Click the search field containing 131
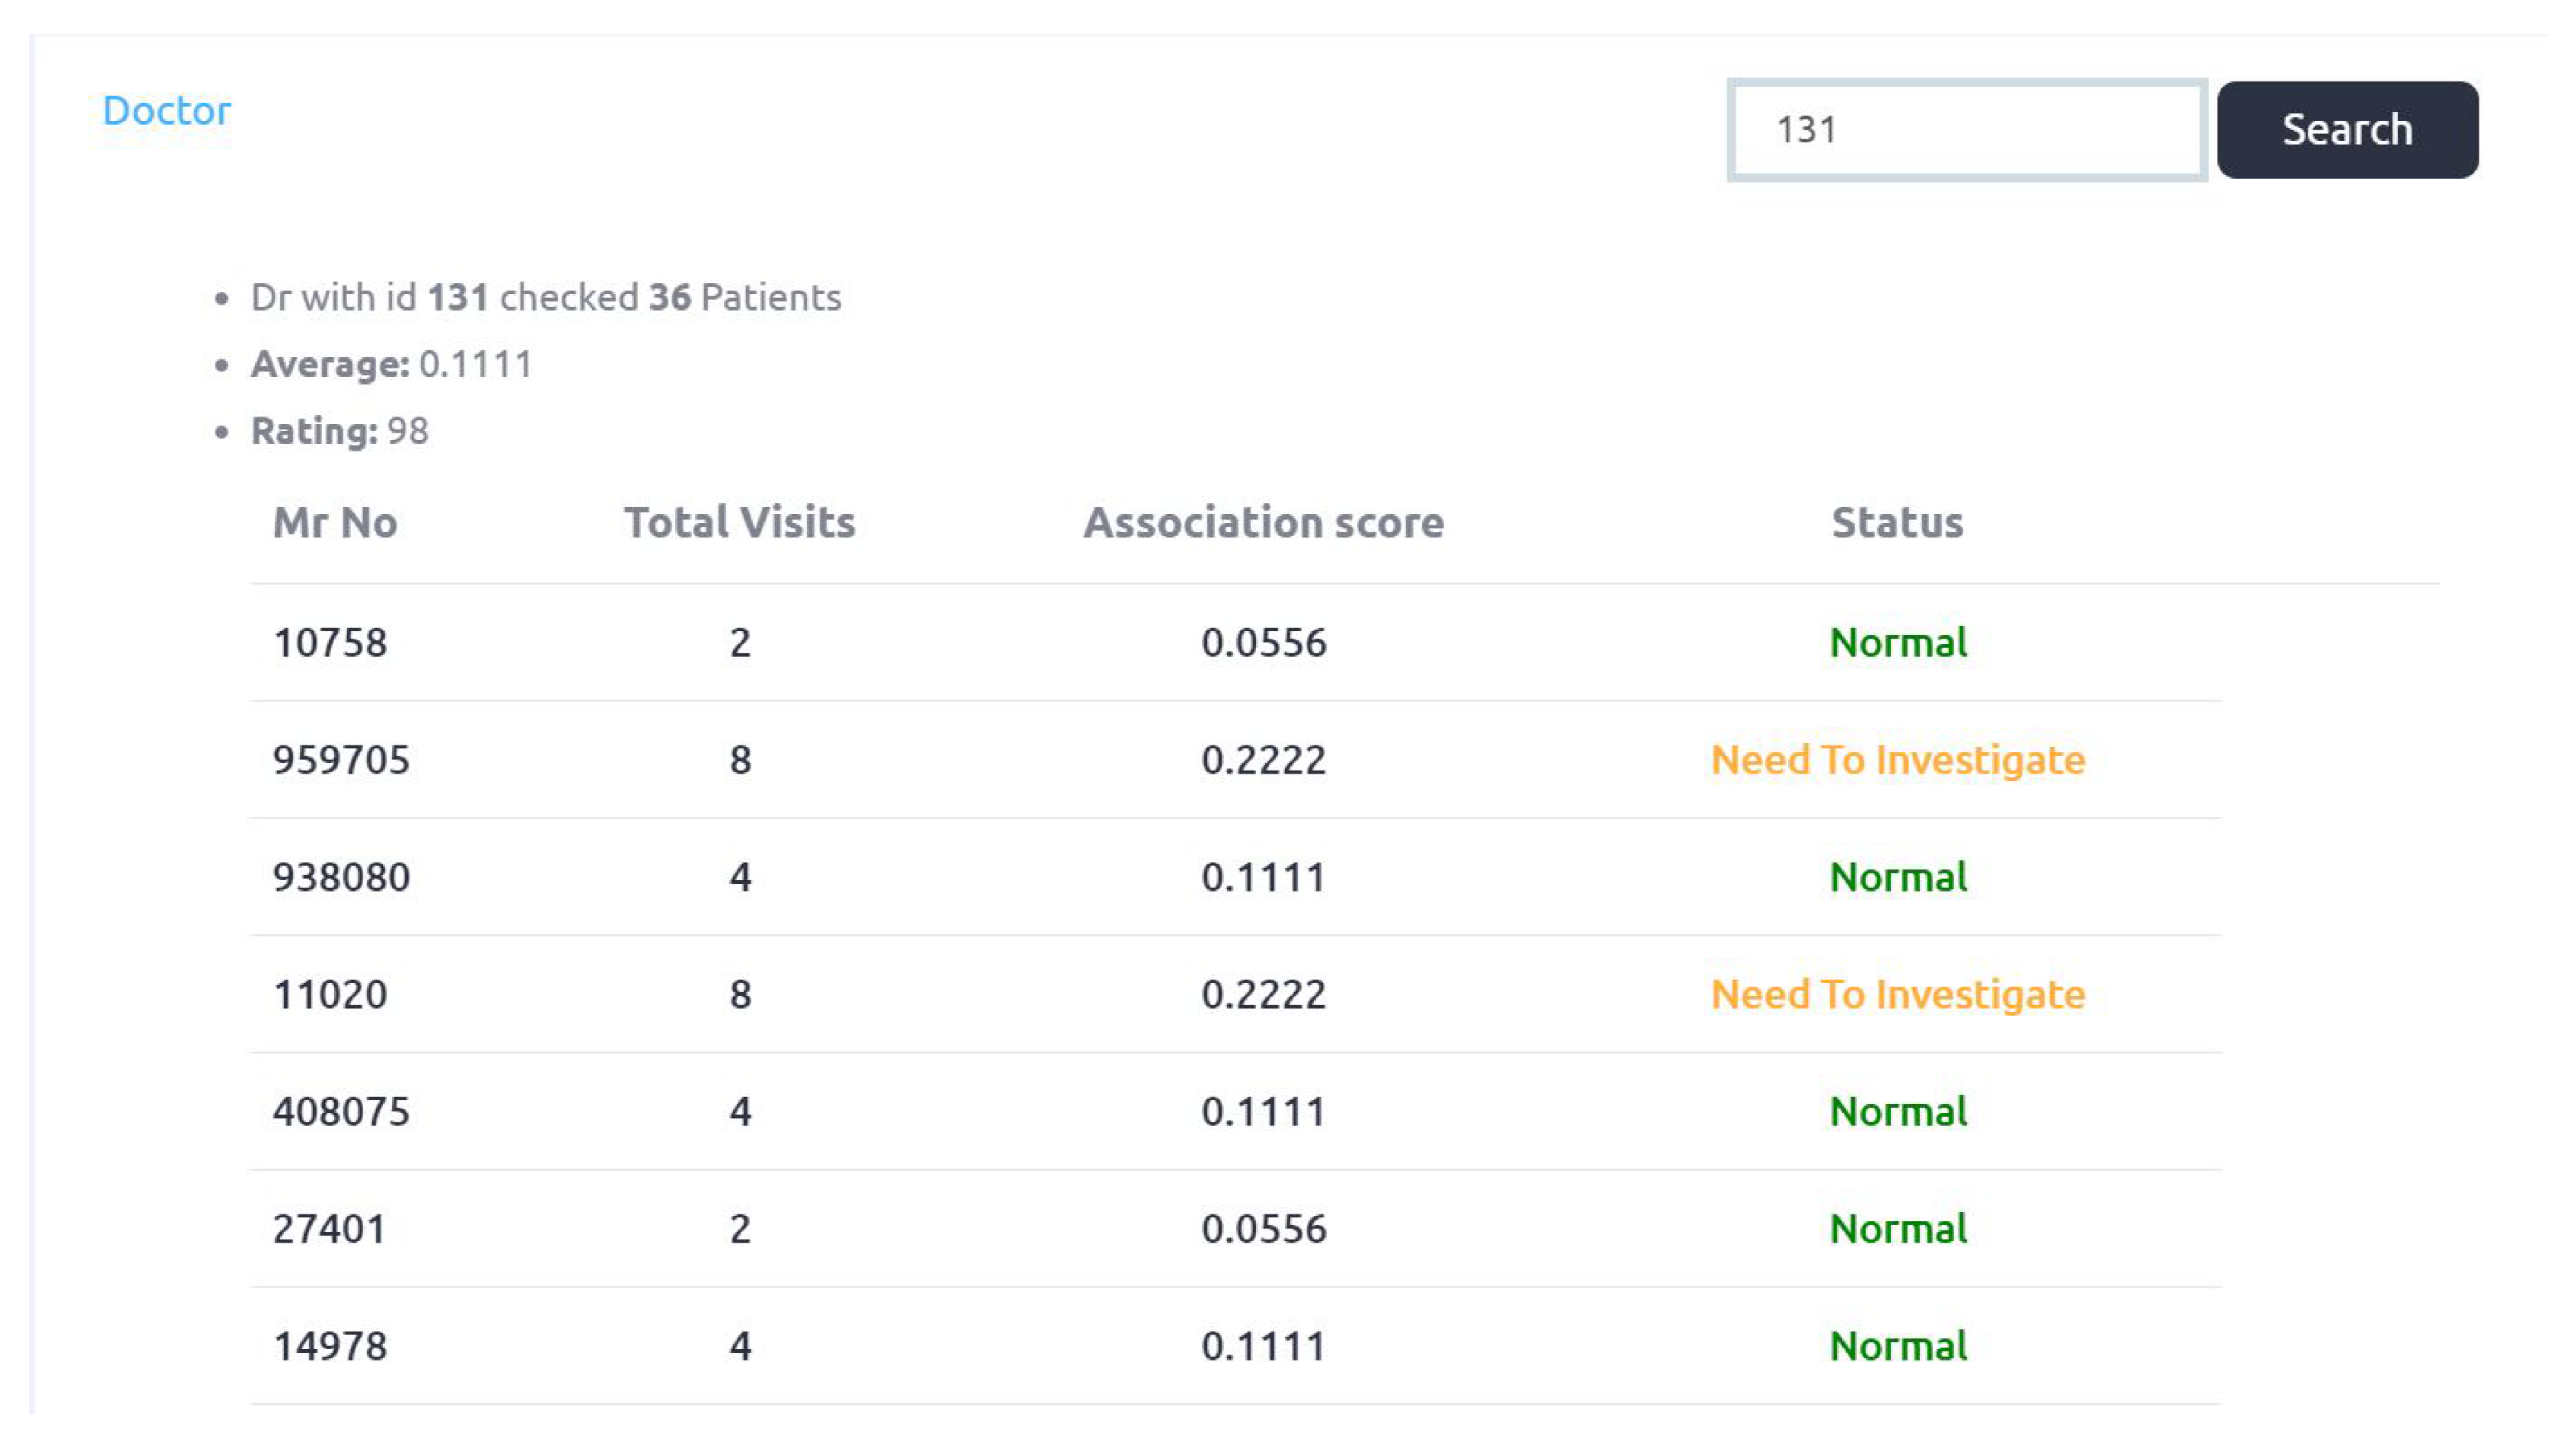The width and height of the screenshot is (2576, 1442). pos(1966,130)
